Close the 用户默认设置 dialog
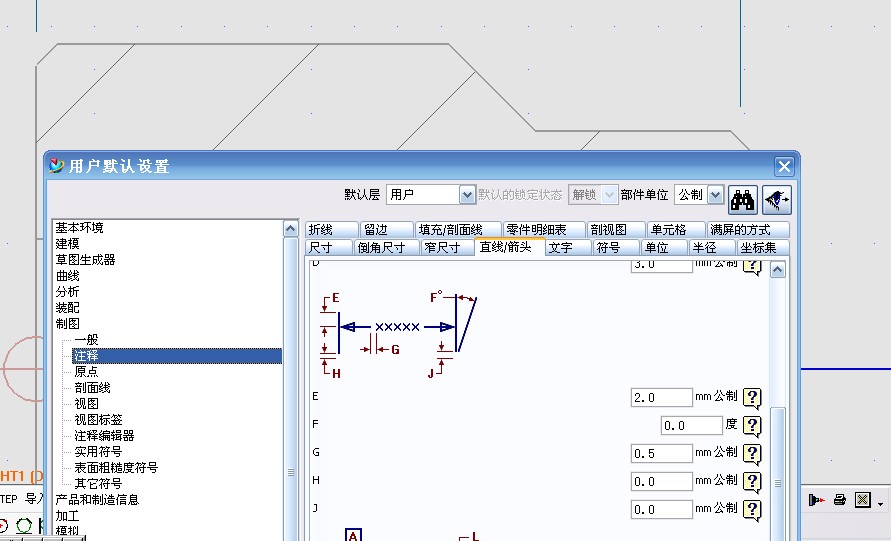The image size is (891, 541). tap(784, 167)
